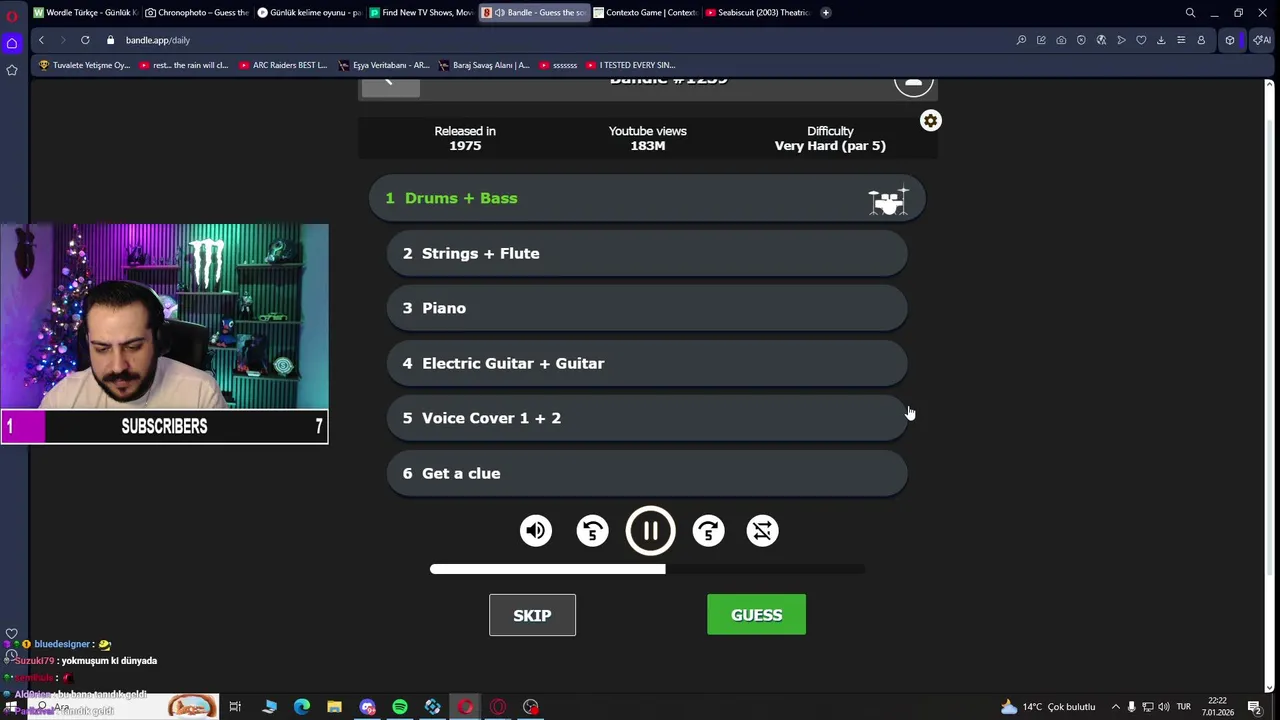This screenshot has height=720, width=1280.
Task: Open the weather widget showing 14°C
Action: point(1048,707)
